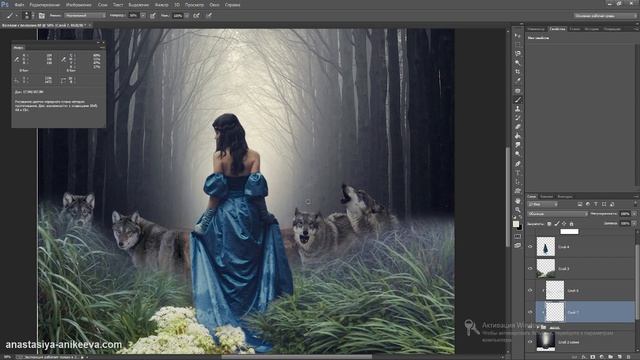
Task: Open the workspace switcher dropdown
Action: point(605,16)
